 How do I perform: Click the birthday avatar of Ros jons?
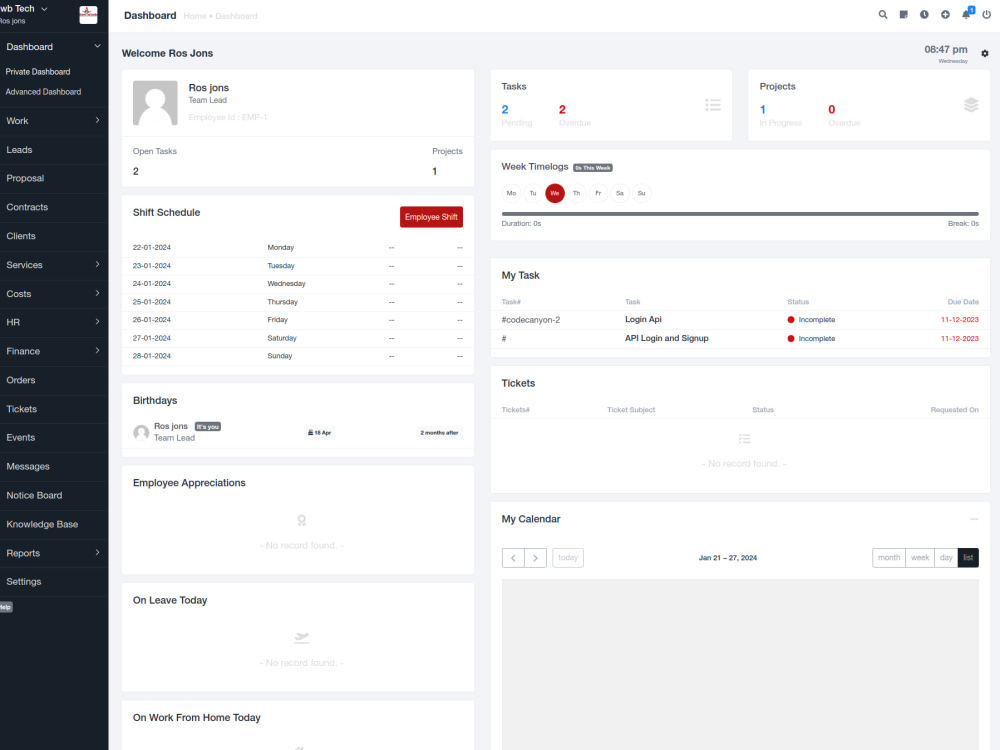point(141,432)
